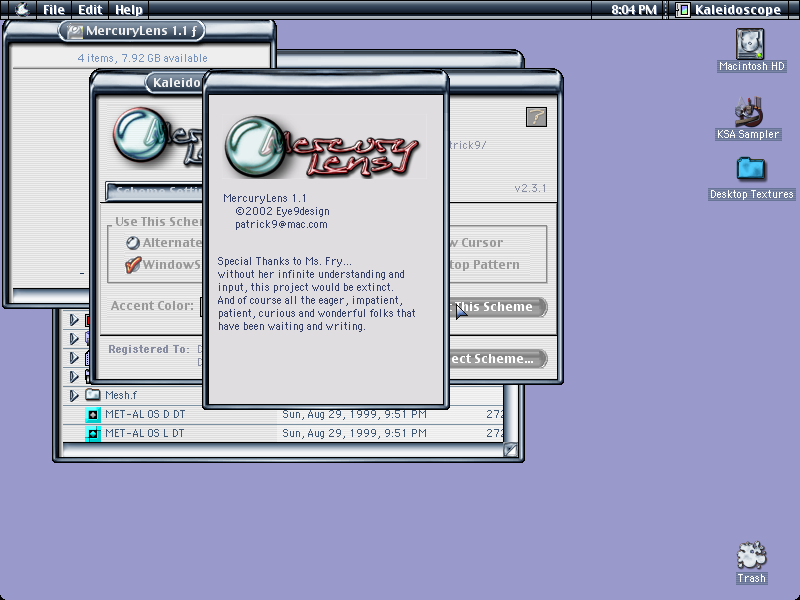
Task: Click the MET-AL OS L DT file icon
Action: pos(93,434)
